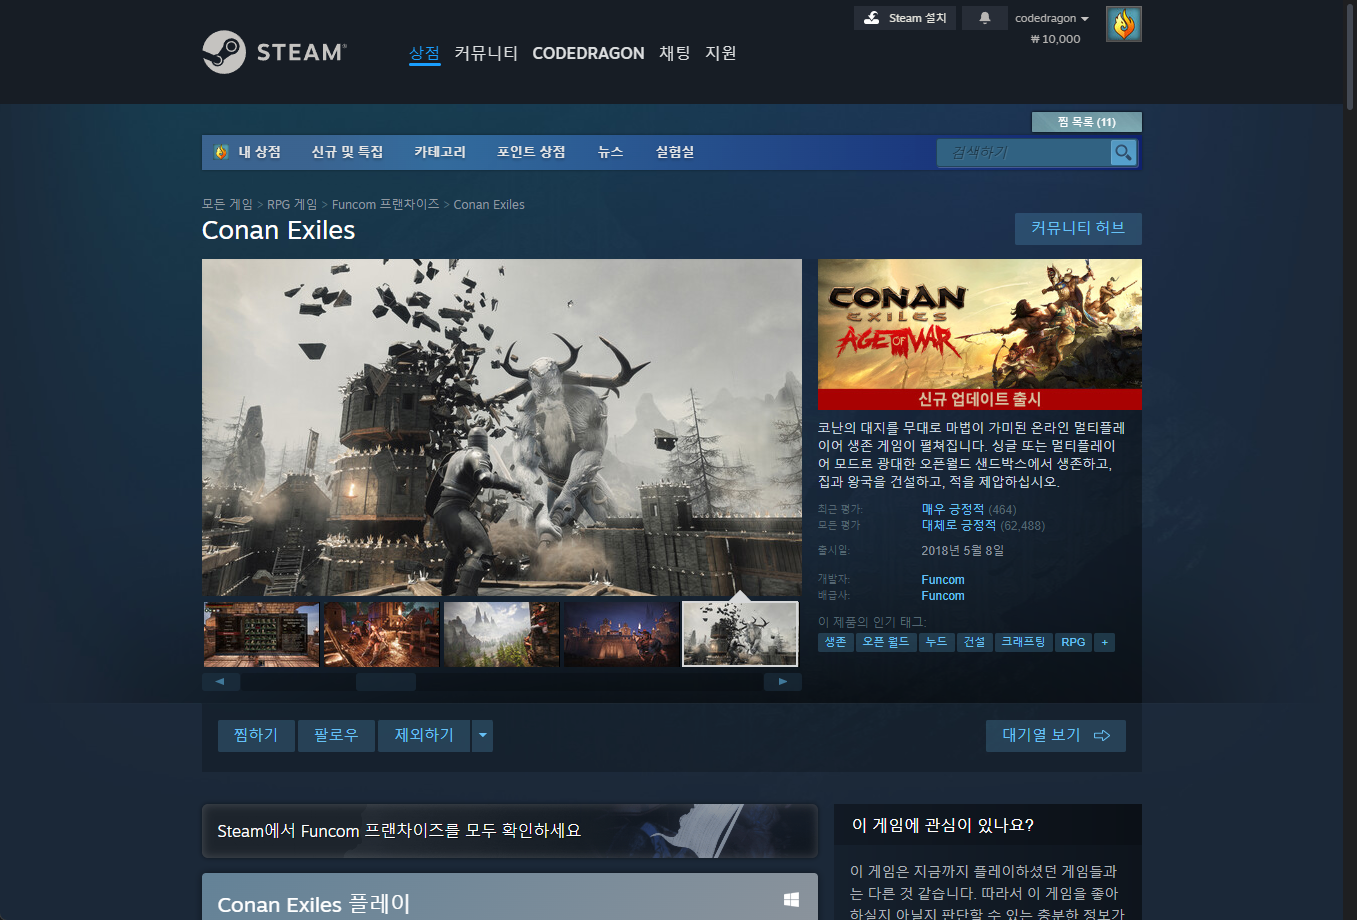Screen dimensions: 1357x920
Task: Click the search magnifier icon
Action: click(x=1124, y=152)
